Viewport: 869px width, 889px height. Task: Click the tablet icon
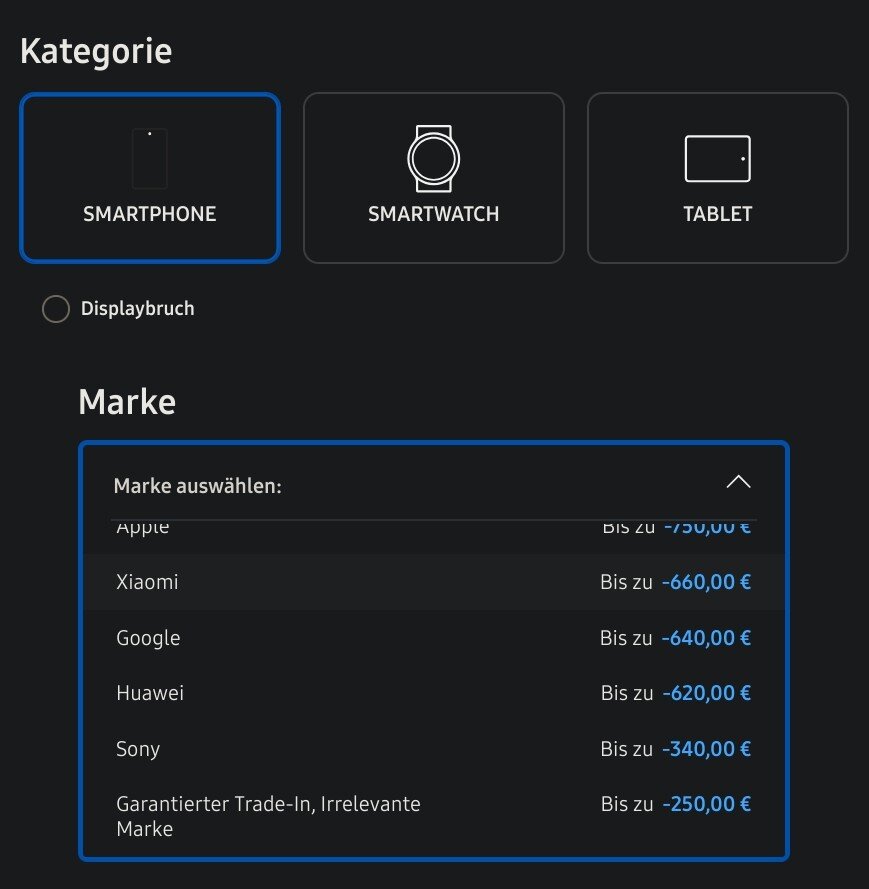point(717,158)
